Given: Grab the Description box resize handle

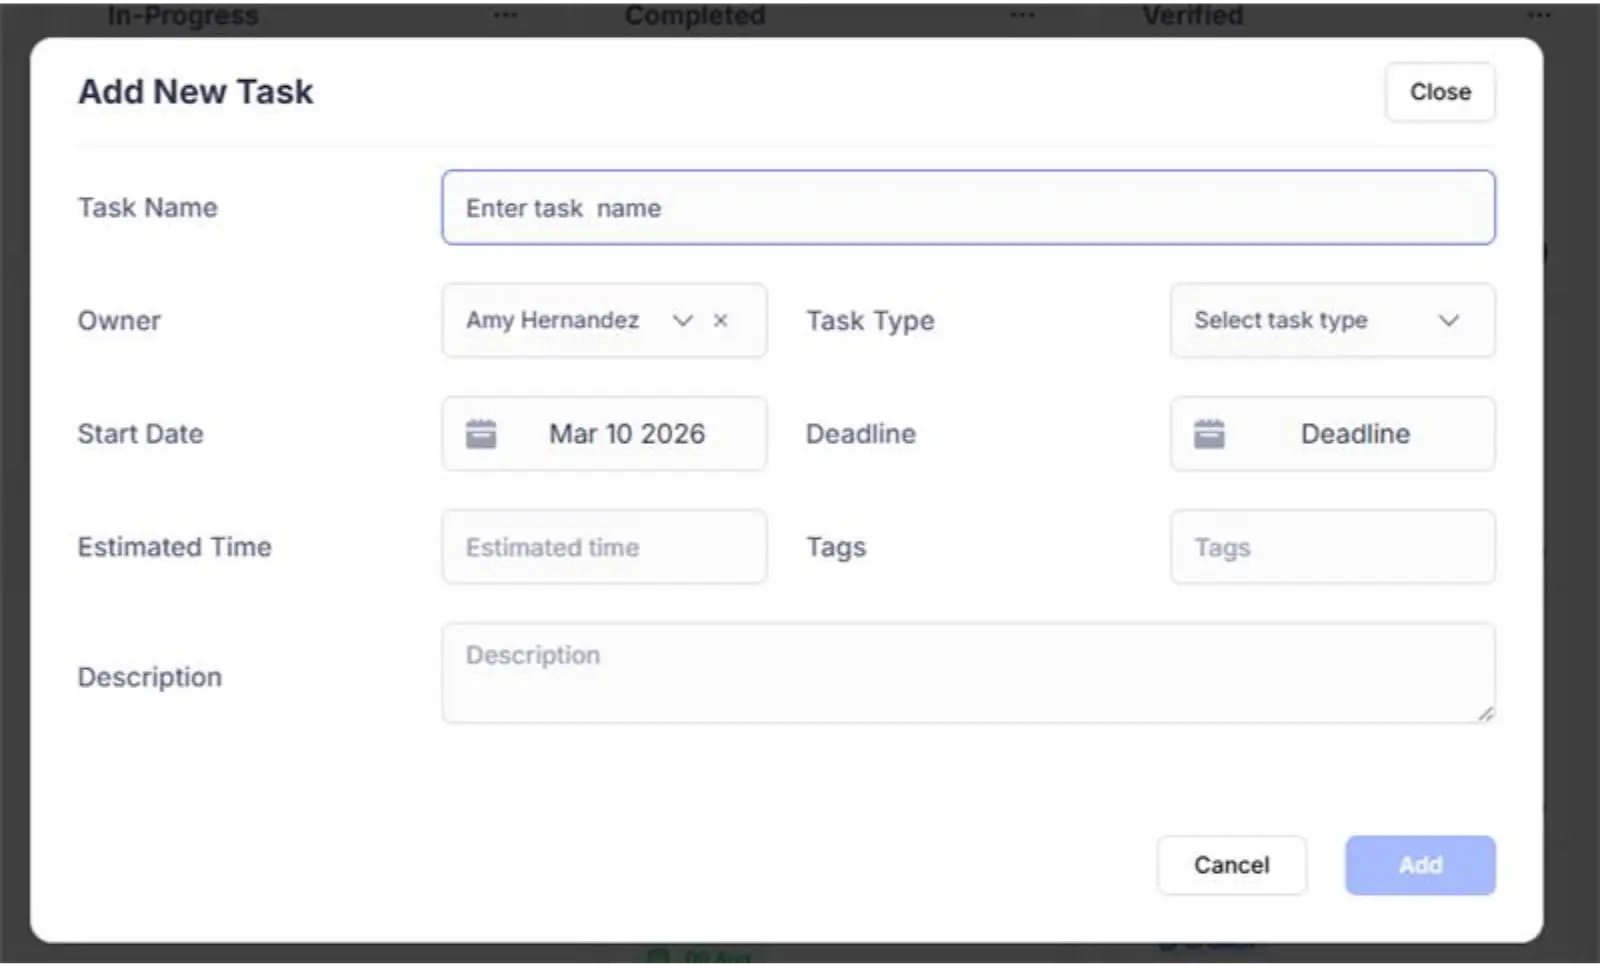Looking at the screenshot, I should (x=1485, y=713).
